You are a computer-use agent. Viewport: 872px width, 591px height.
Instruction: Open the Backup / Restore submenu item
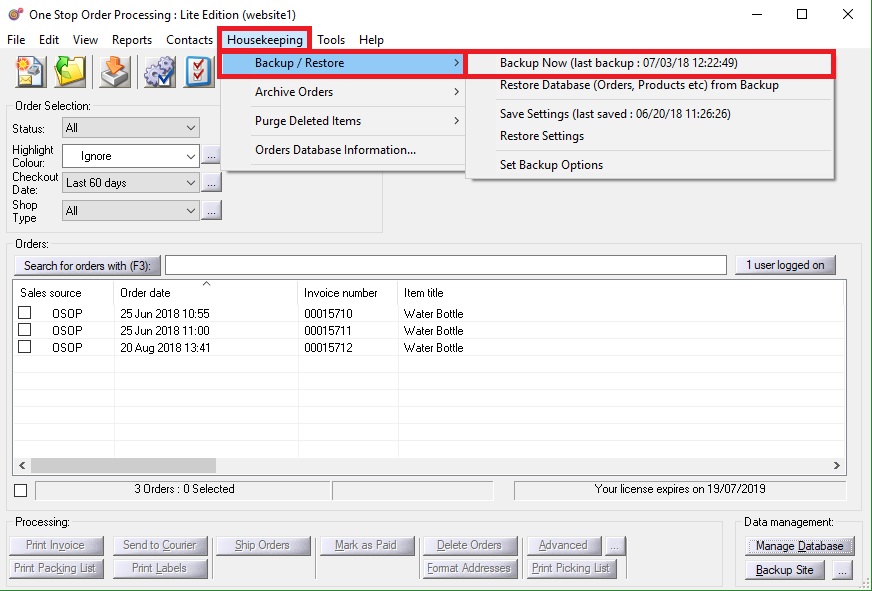343,63
